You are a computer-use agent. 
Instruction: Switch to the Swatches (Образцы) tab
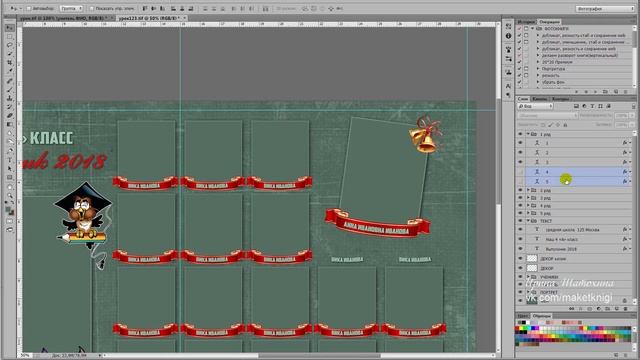(x=542, y=316)
